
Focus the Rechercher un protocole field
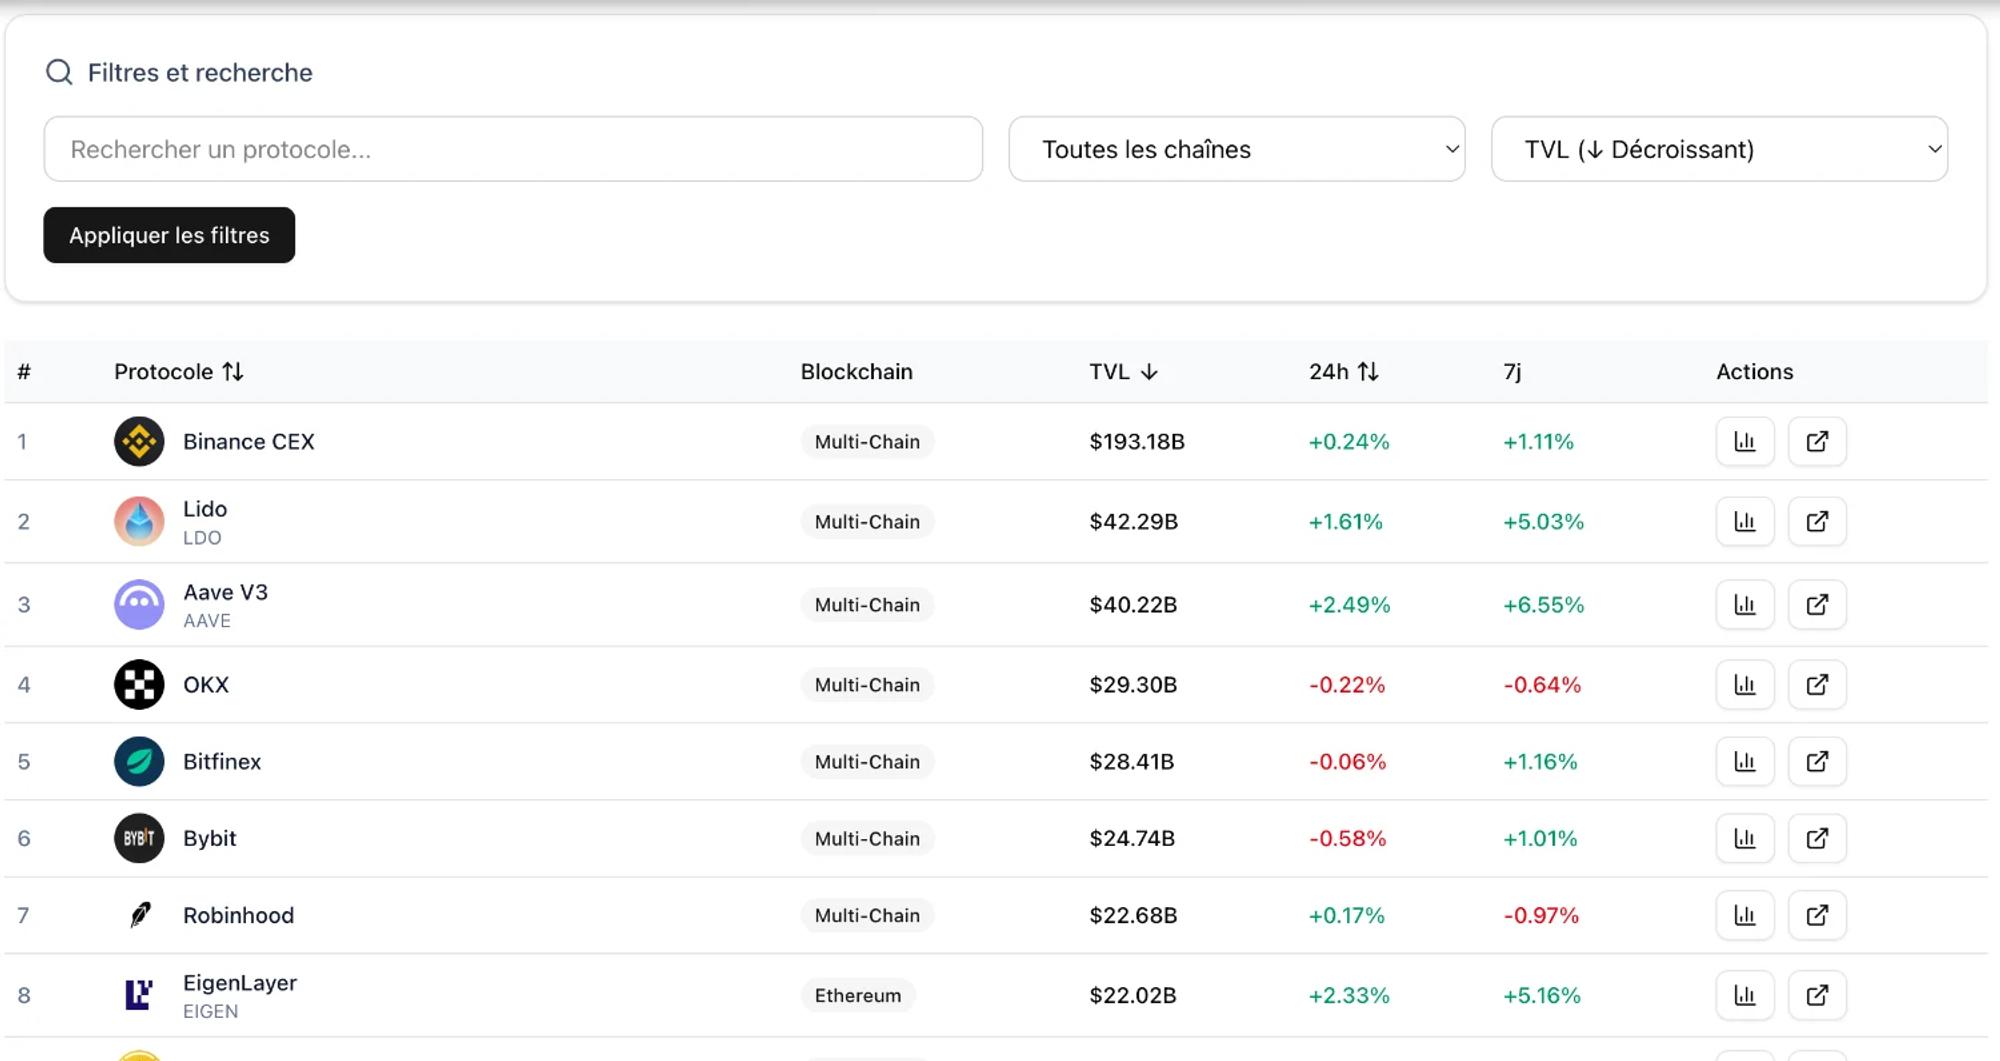point(513,149)
